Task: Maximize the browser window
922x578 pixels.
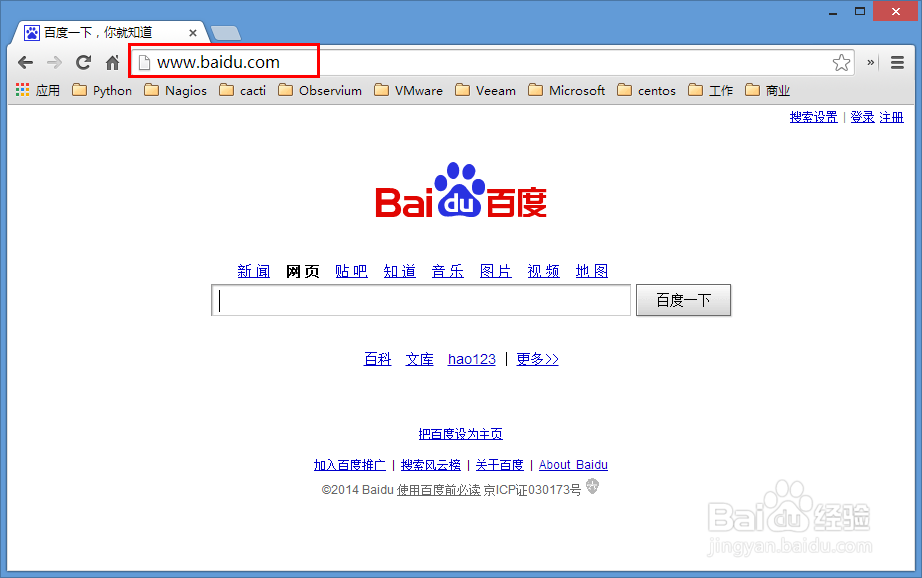Action: tap(860, 11)
